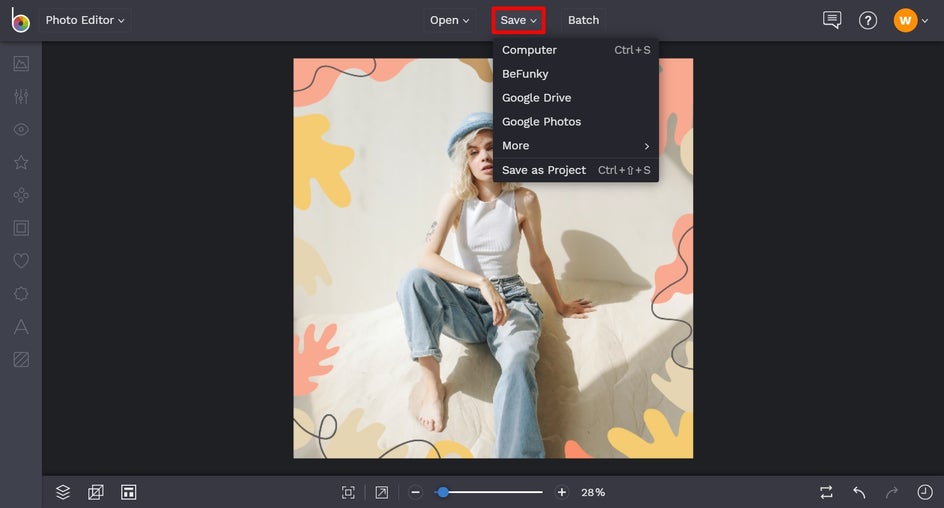
Task: Save to Google Drive
Action: [576, 98]
